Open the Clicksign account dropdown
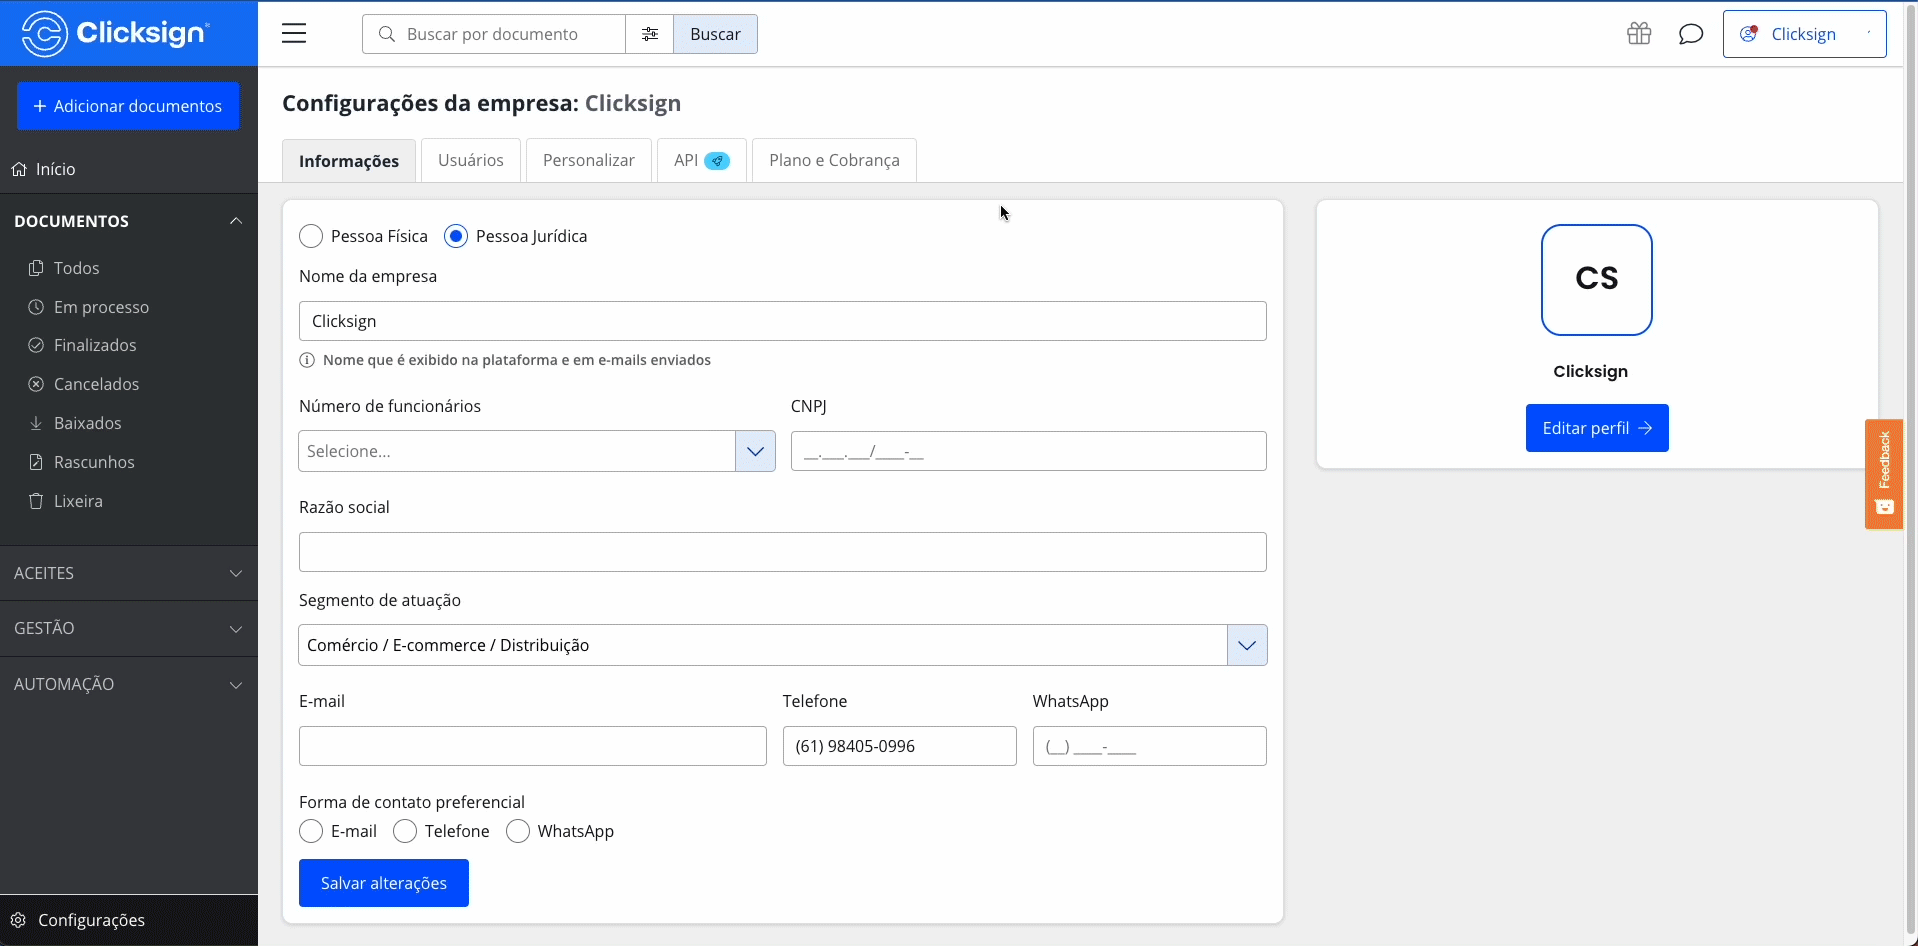 1805,34
